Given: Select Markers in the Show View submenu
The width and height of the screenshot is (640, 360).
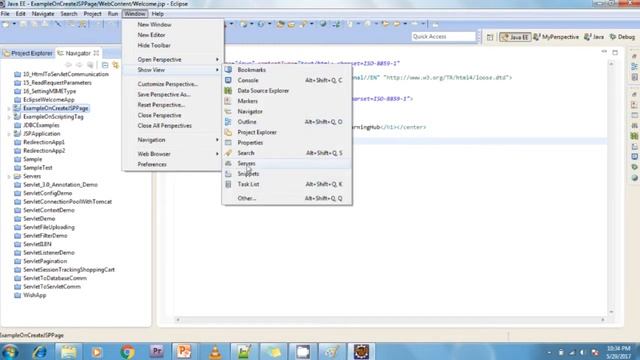Looking at the screenshot, I should pos(287,101).
